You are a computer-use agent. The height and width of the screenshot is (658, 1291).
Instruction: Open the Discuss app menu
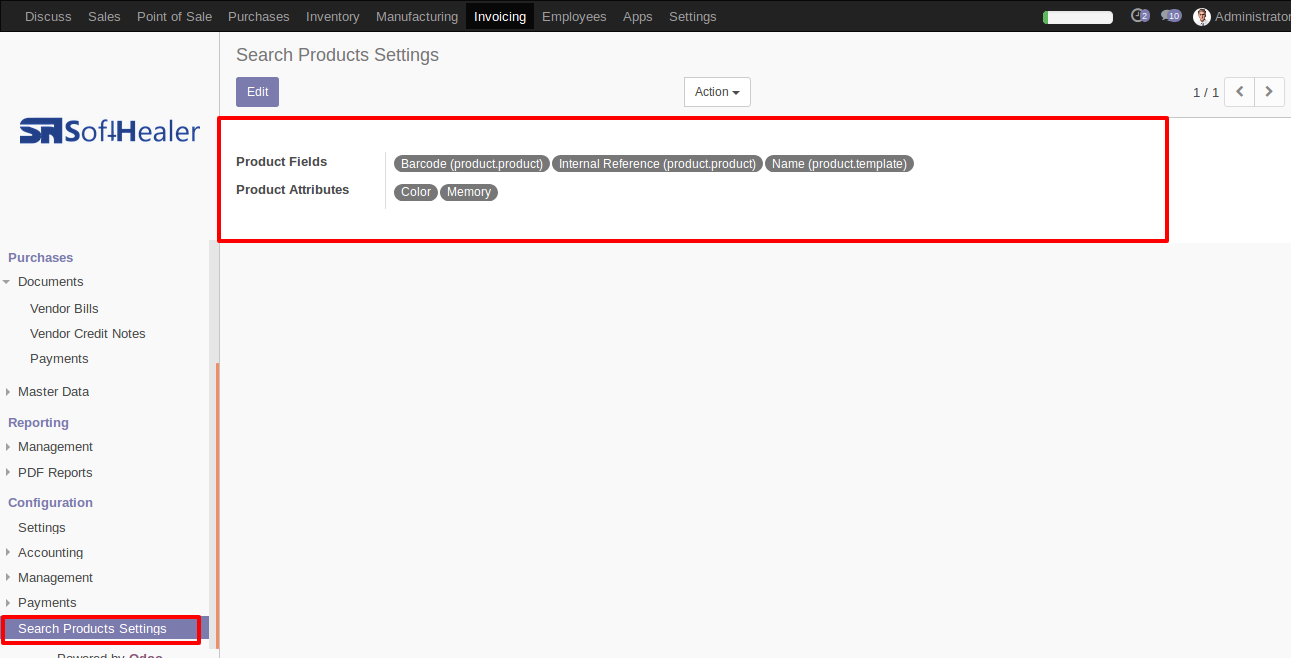tap(48, 16)
